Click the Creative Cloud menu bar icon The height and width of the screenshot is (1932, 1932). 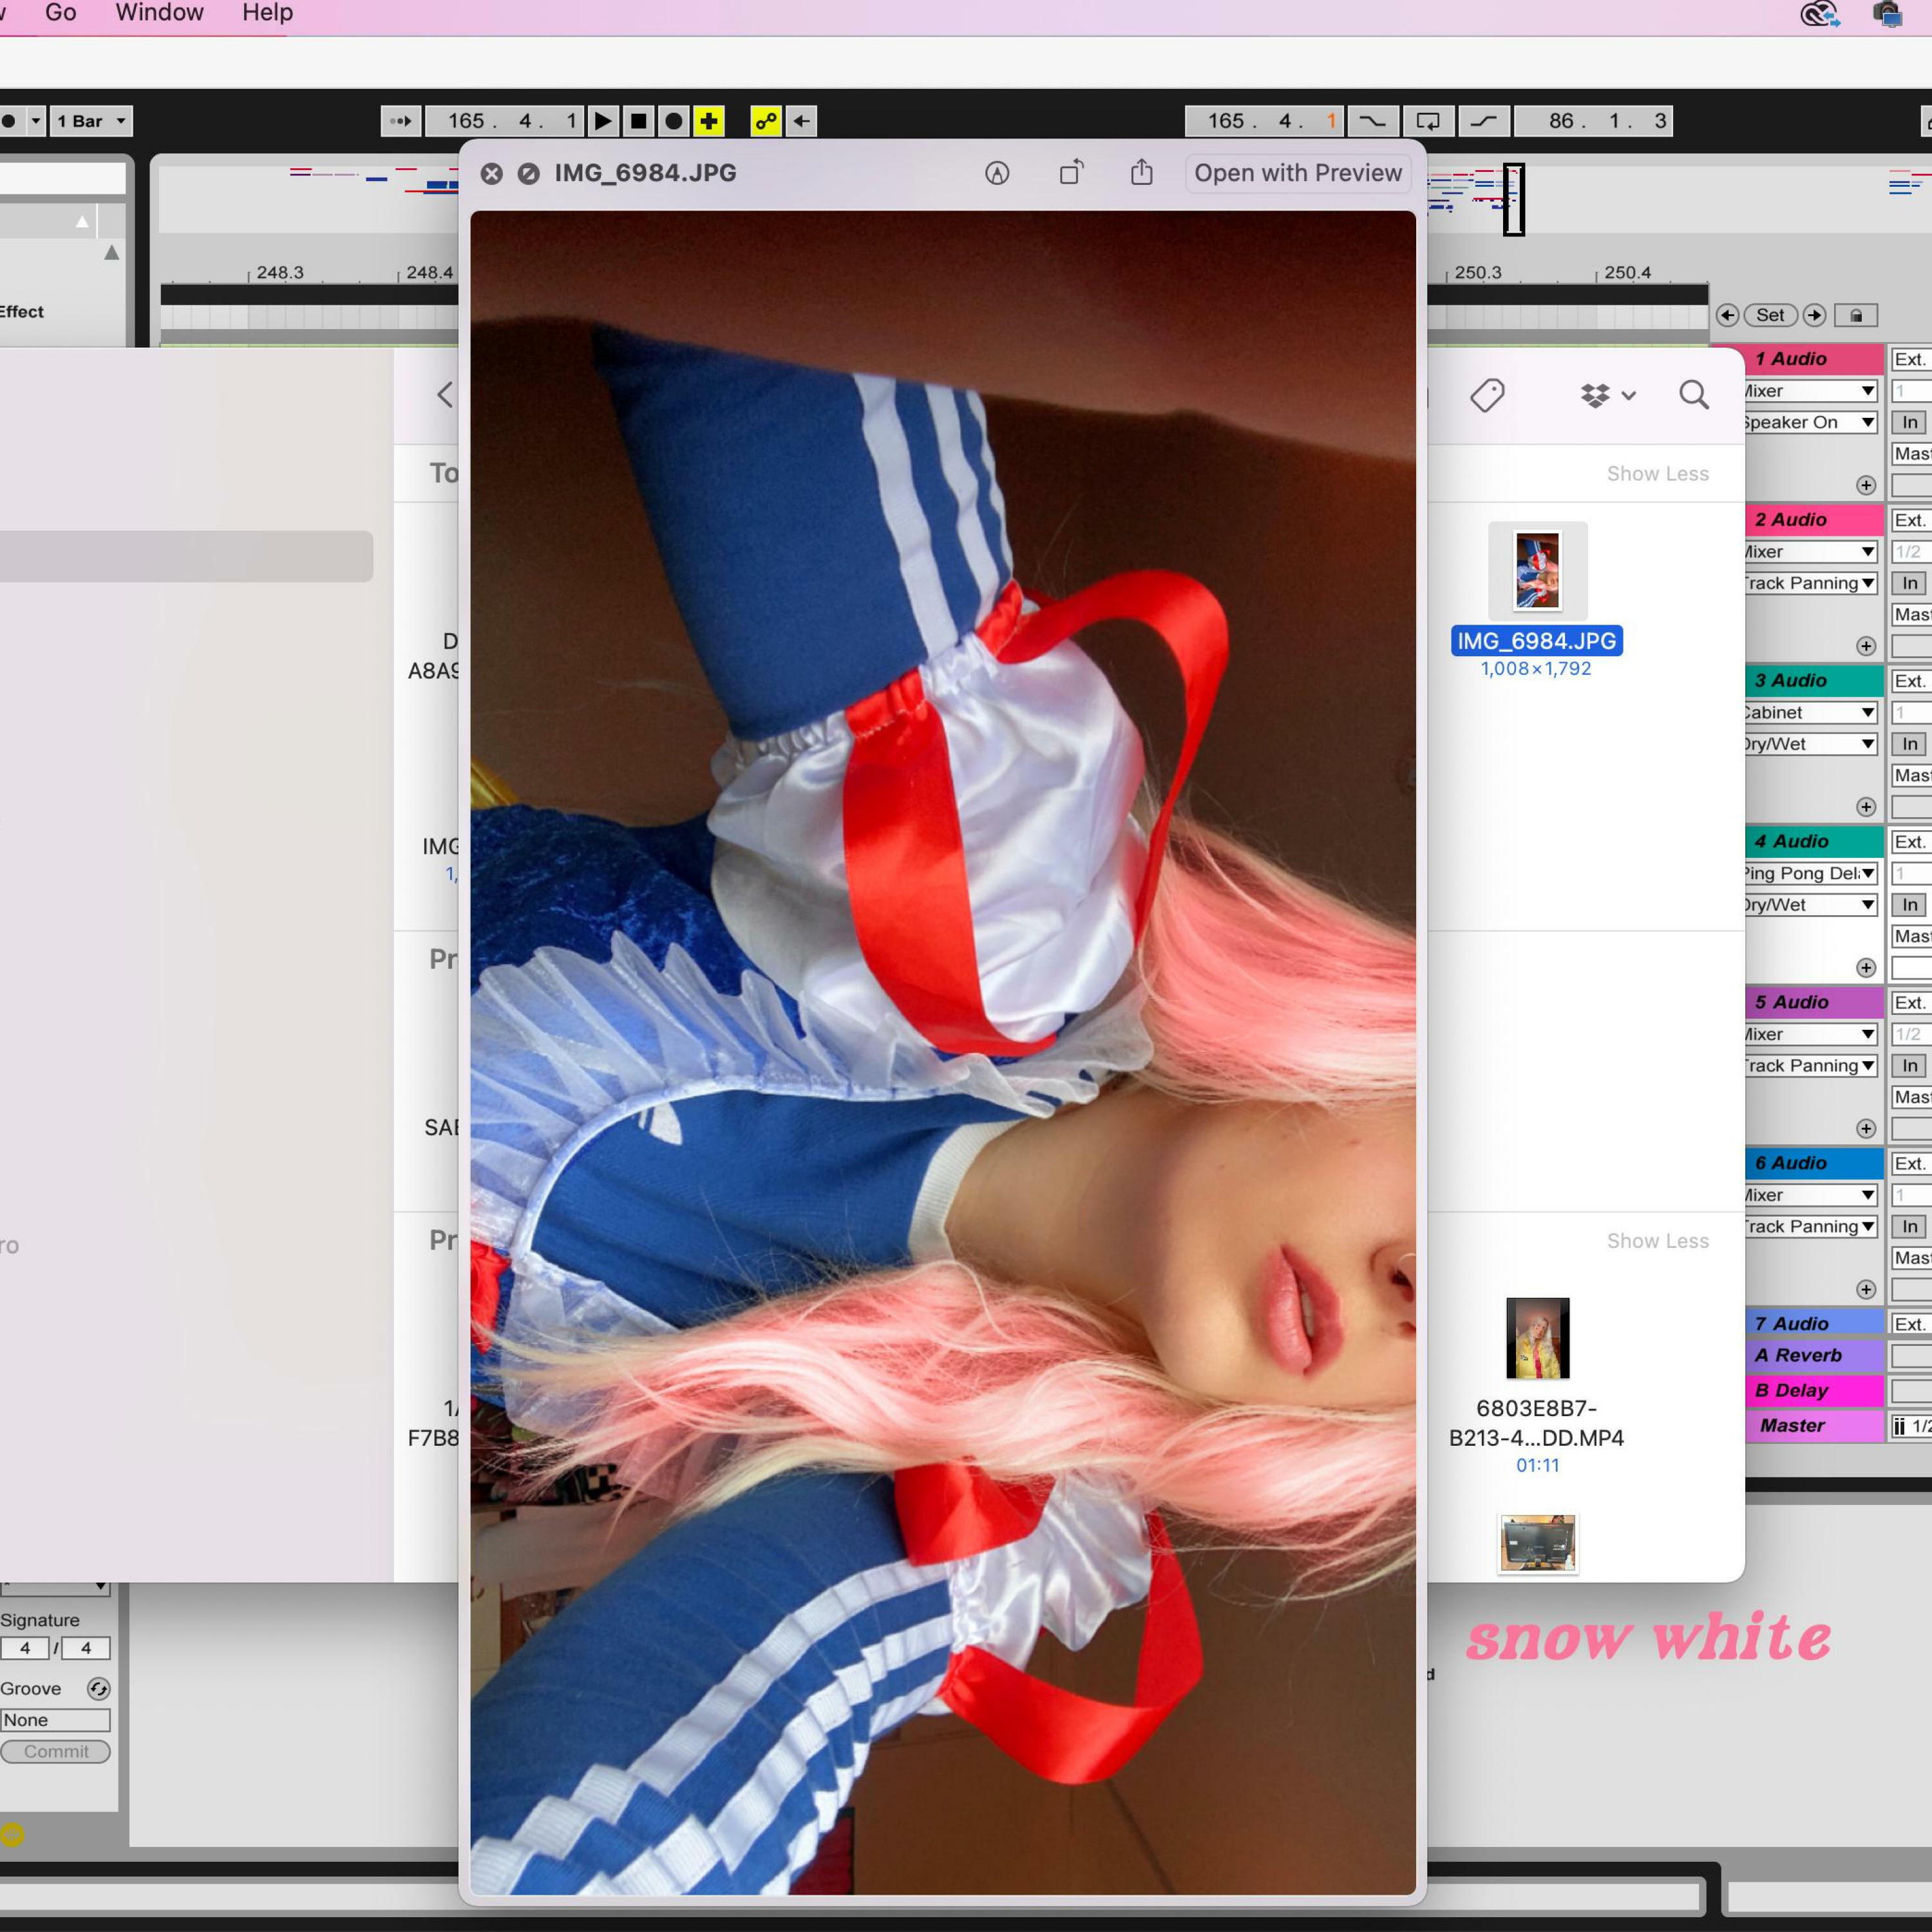[1820, 14]
